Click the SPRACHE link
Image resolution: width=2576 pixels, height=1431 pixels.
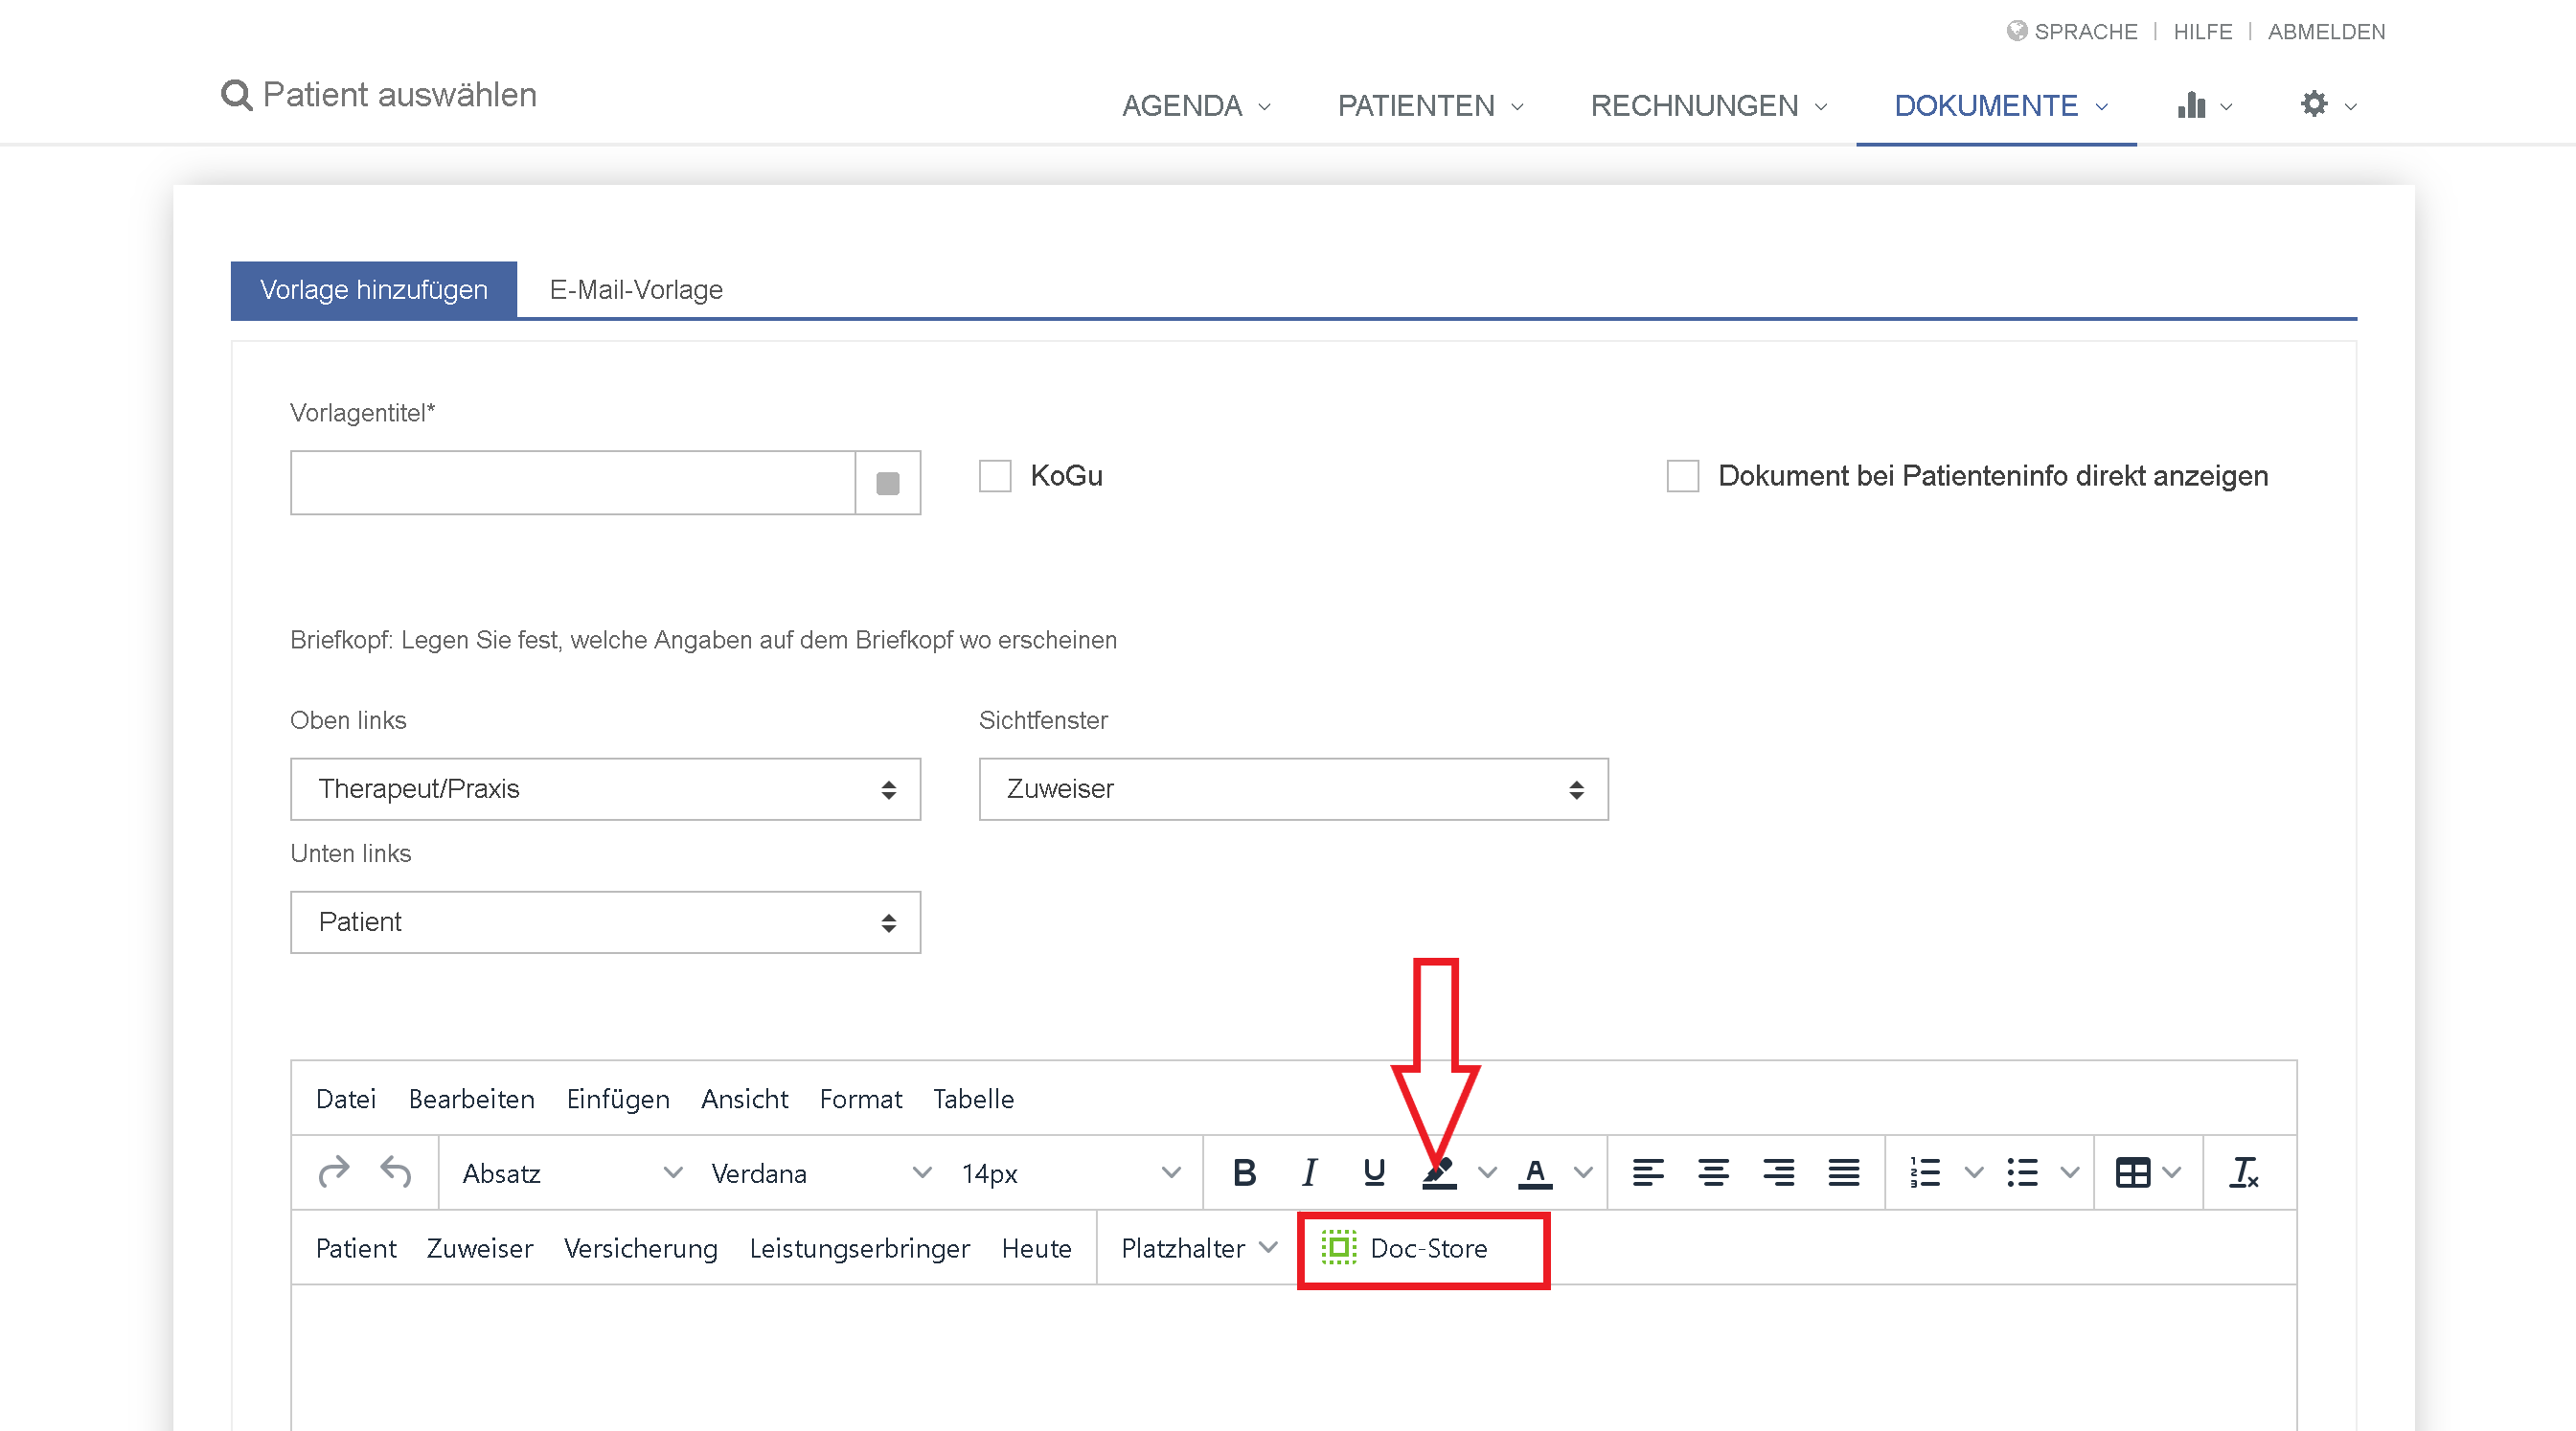2086,31
